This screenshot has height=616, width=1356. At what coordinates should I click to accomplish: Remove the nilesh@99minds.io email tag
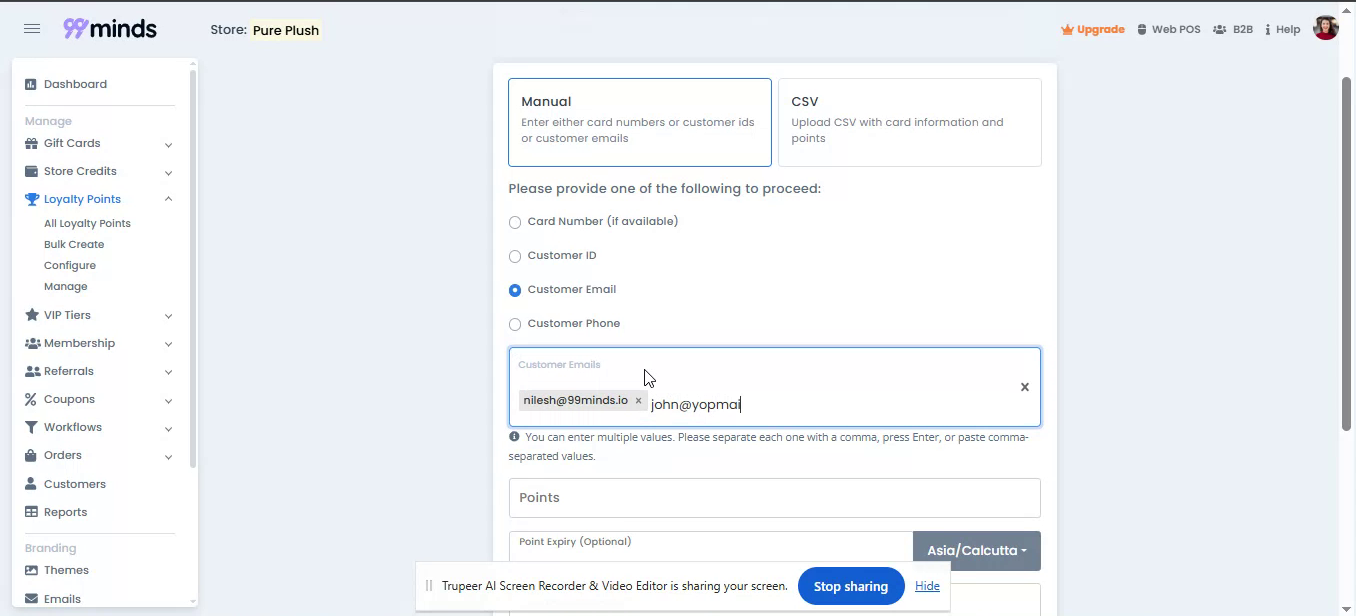coord(638,401)
